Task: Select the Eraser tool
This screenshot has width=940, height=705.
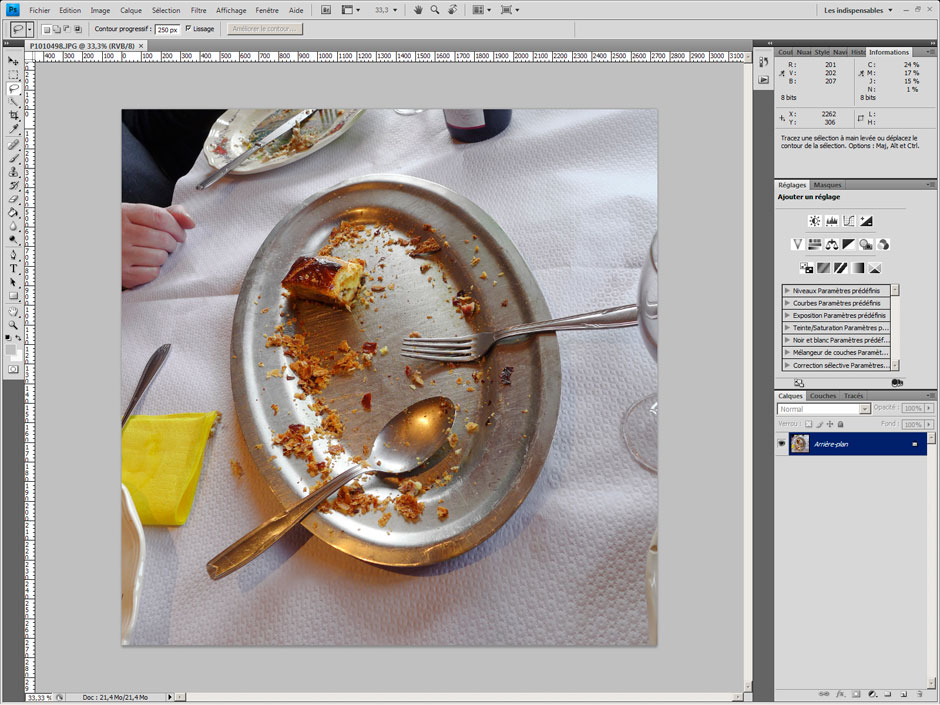Action: 14,198
